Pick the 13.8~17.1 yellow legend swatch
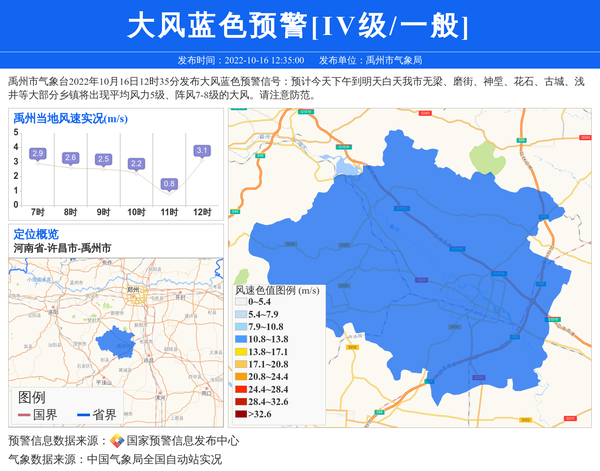600x471 pixels. tap(240, 352)
